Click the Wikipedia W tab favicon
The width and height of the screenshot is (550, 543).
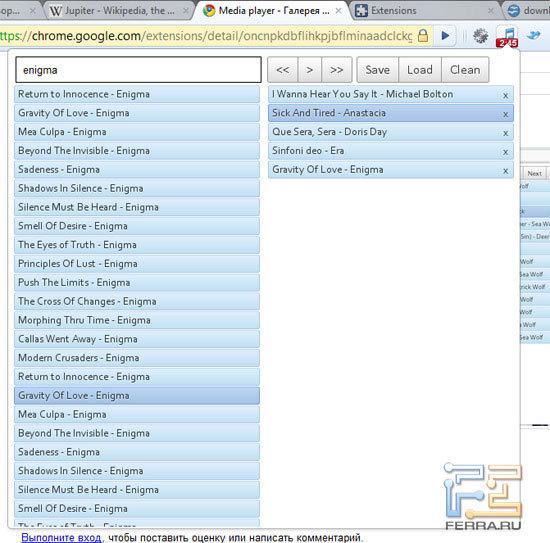56,11
